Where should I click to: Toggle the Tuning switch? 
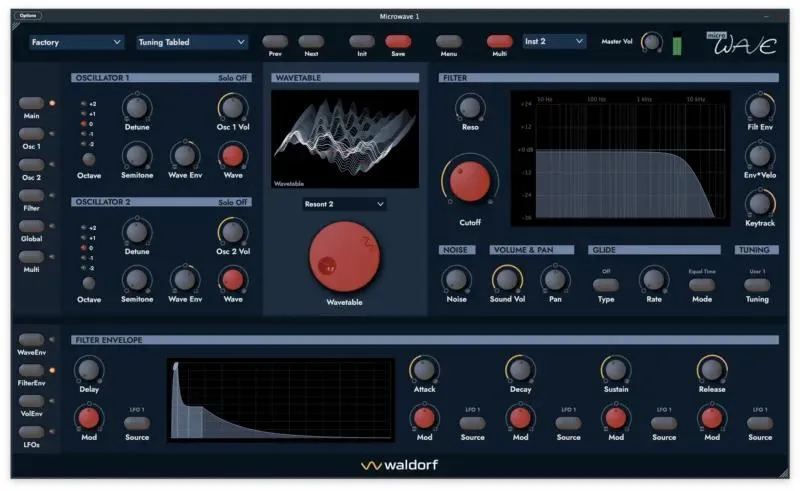pos(757,285)
